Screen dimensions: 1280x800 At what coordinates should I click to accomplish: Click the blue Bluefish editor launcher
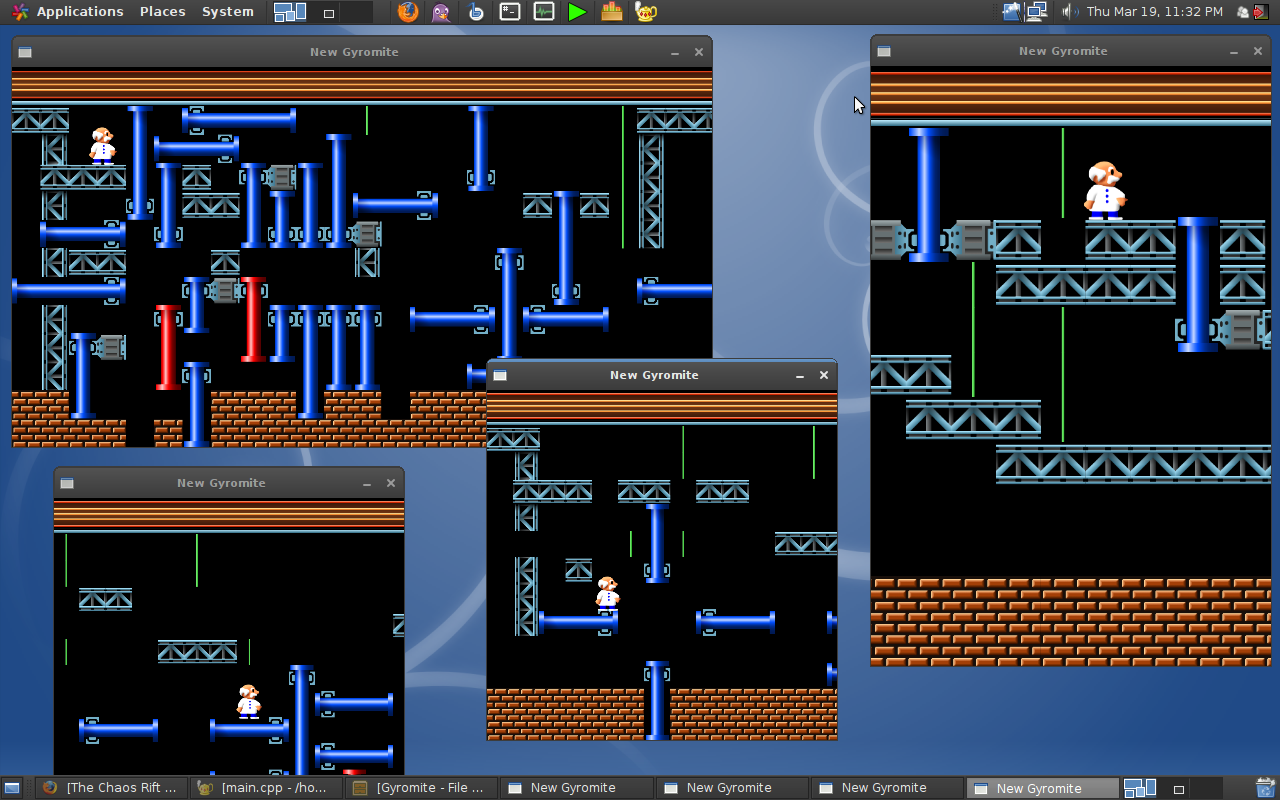point(476,12)
